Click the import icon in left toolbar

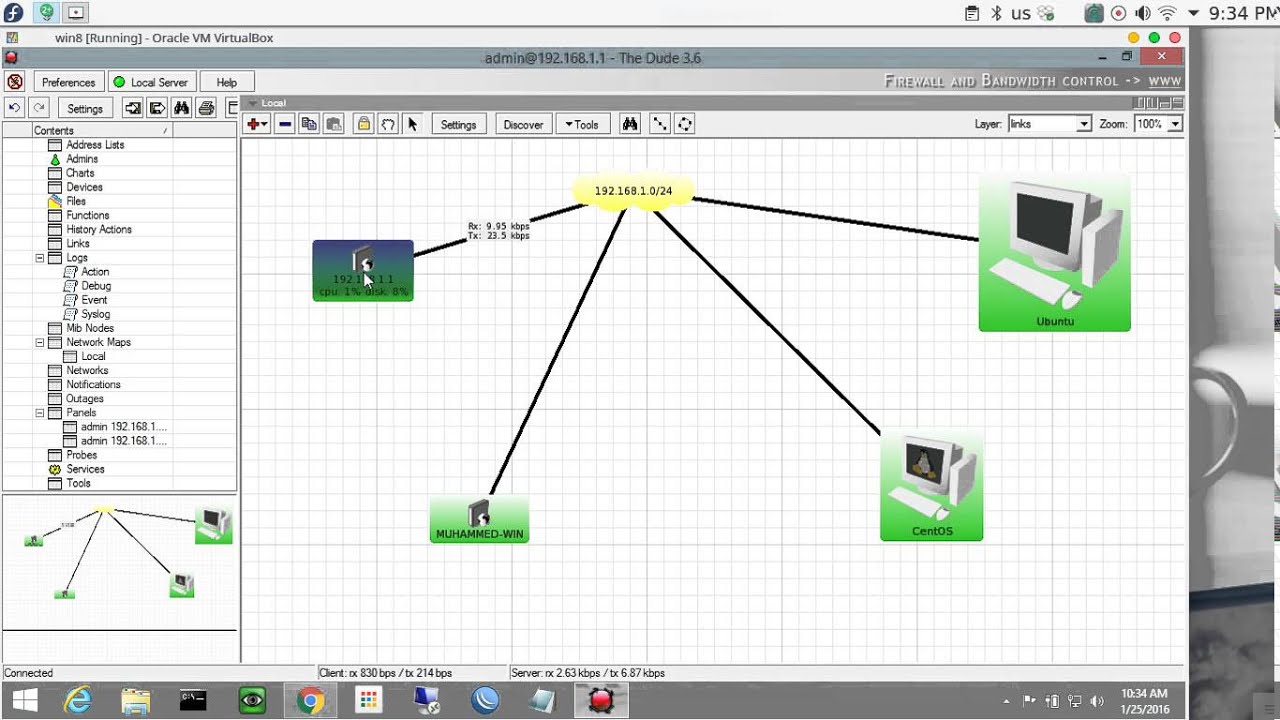[x=132, y=108]
